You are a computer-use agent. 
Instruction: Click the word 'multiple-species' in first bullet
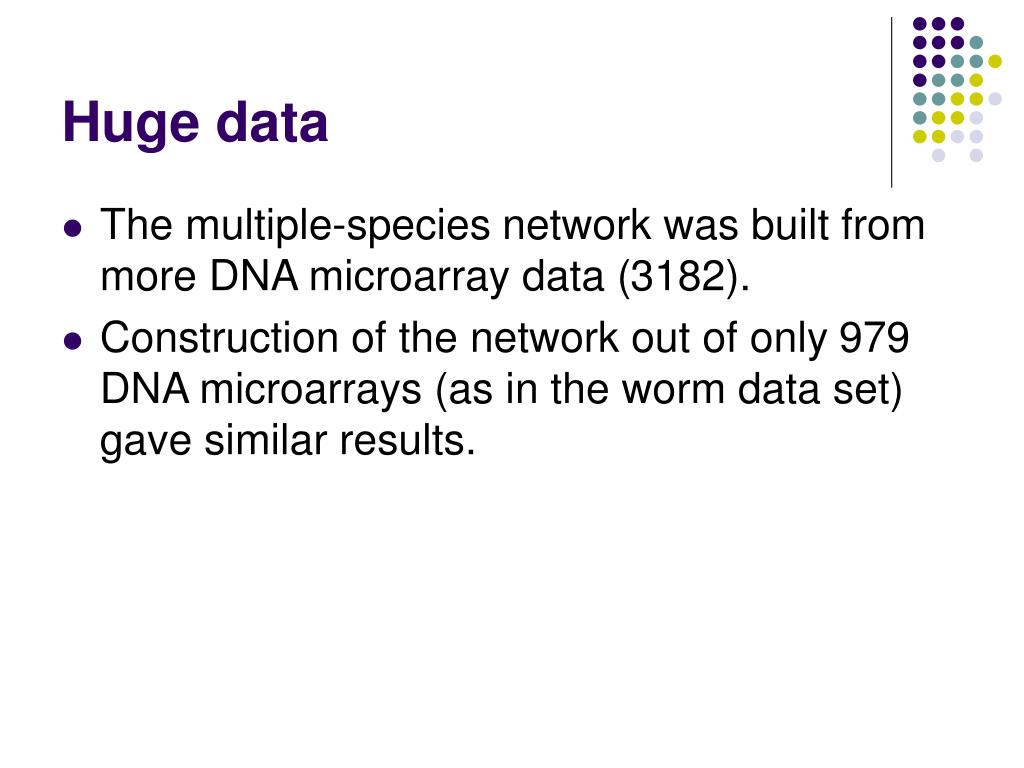coord(338,226)
